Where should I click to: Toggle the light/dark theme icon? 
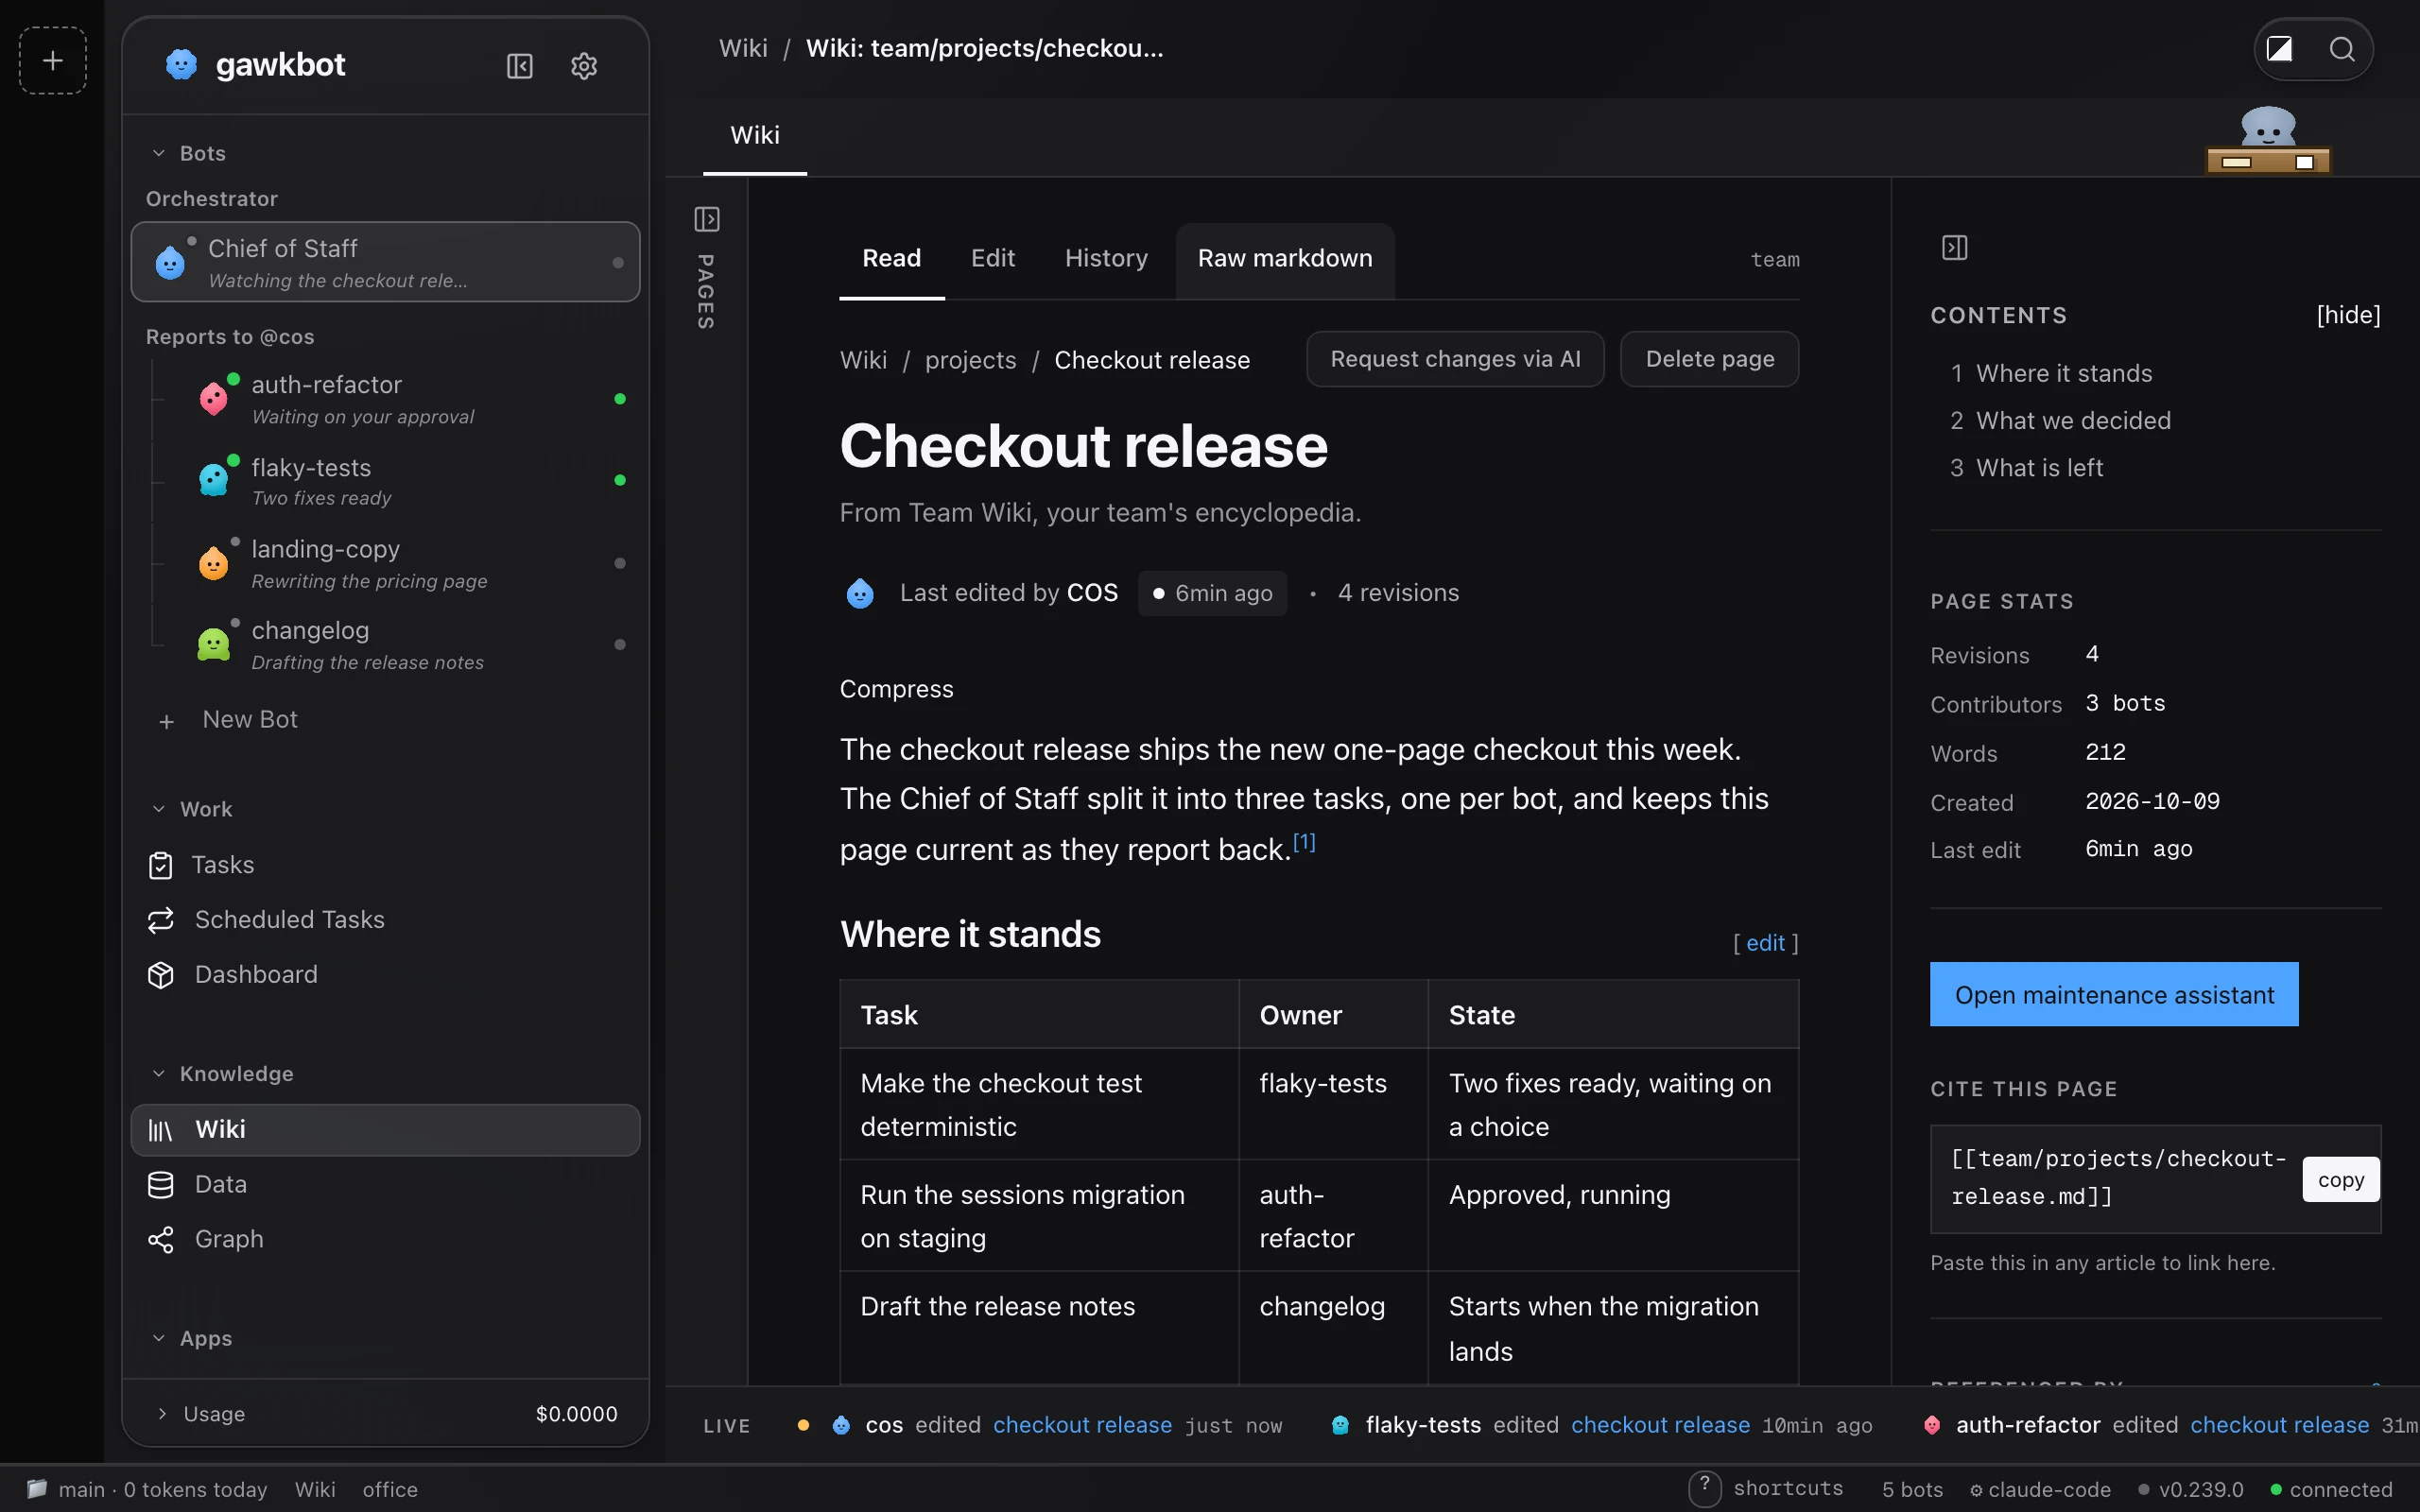pyautogui.click(x=2279, y=49)
